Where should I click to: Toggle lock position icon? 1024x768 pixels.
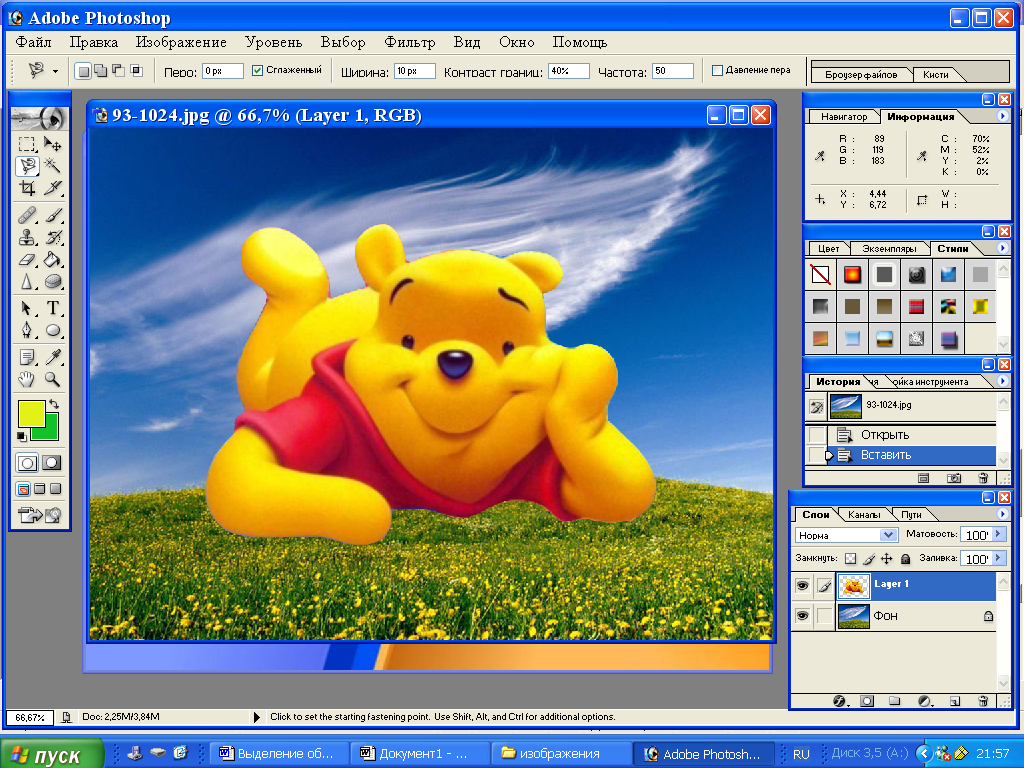(887, 558)
